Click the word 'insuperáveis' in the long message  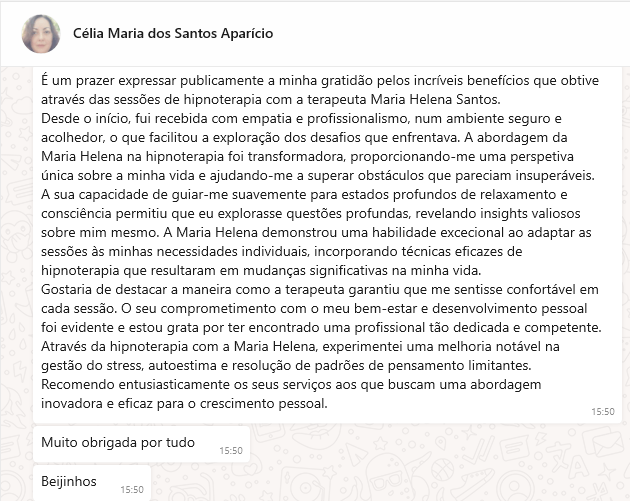click(554, 176)
